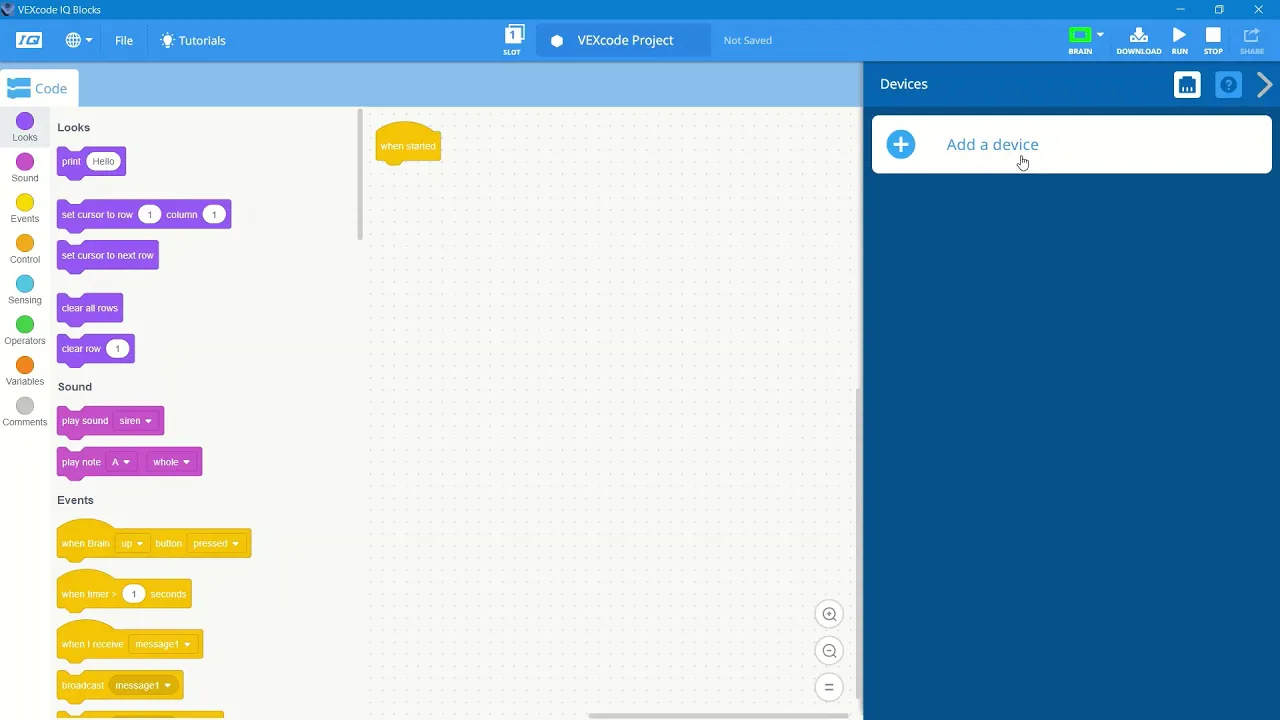Select the when started block on workspace
1280x720 pixels.
click(x=408, y=147)
